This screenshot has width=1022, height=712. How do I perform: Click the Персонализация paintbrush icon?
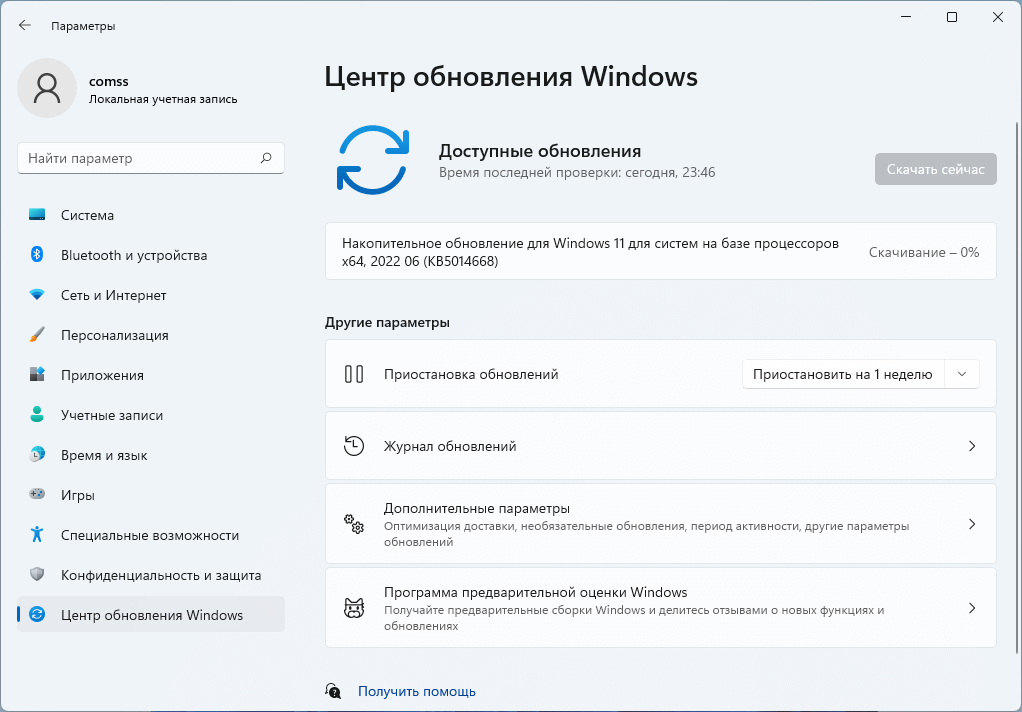click(x=37, y=335)
